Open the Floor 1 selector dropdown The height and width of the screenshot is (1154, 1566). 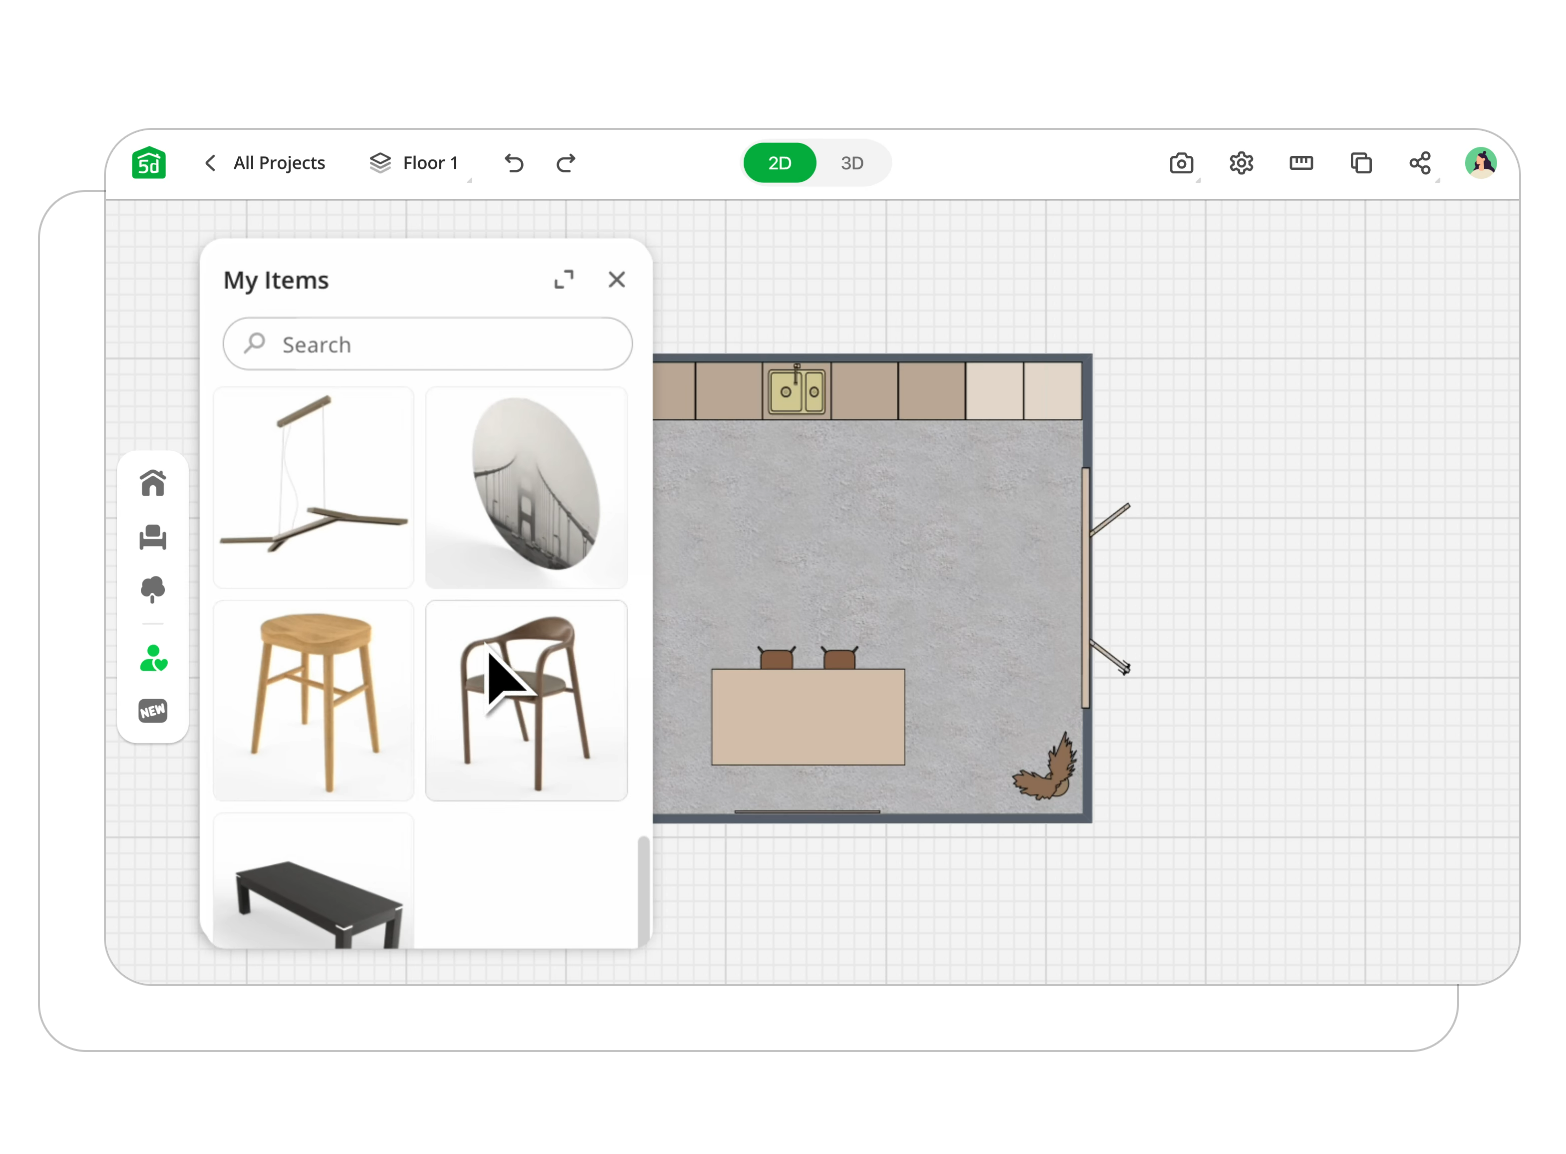coord(415,163)
